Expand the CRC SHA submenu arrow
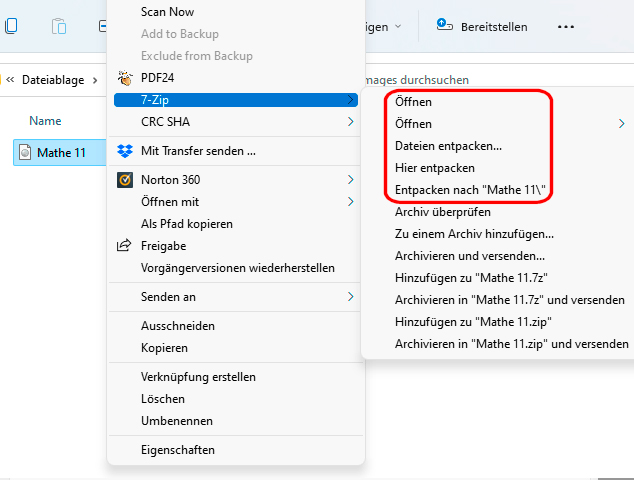The image size is (634, 480). [350, 122]
